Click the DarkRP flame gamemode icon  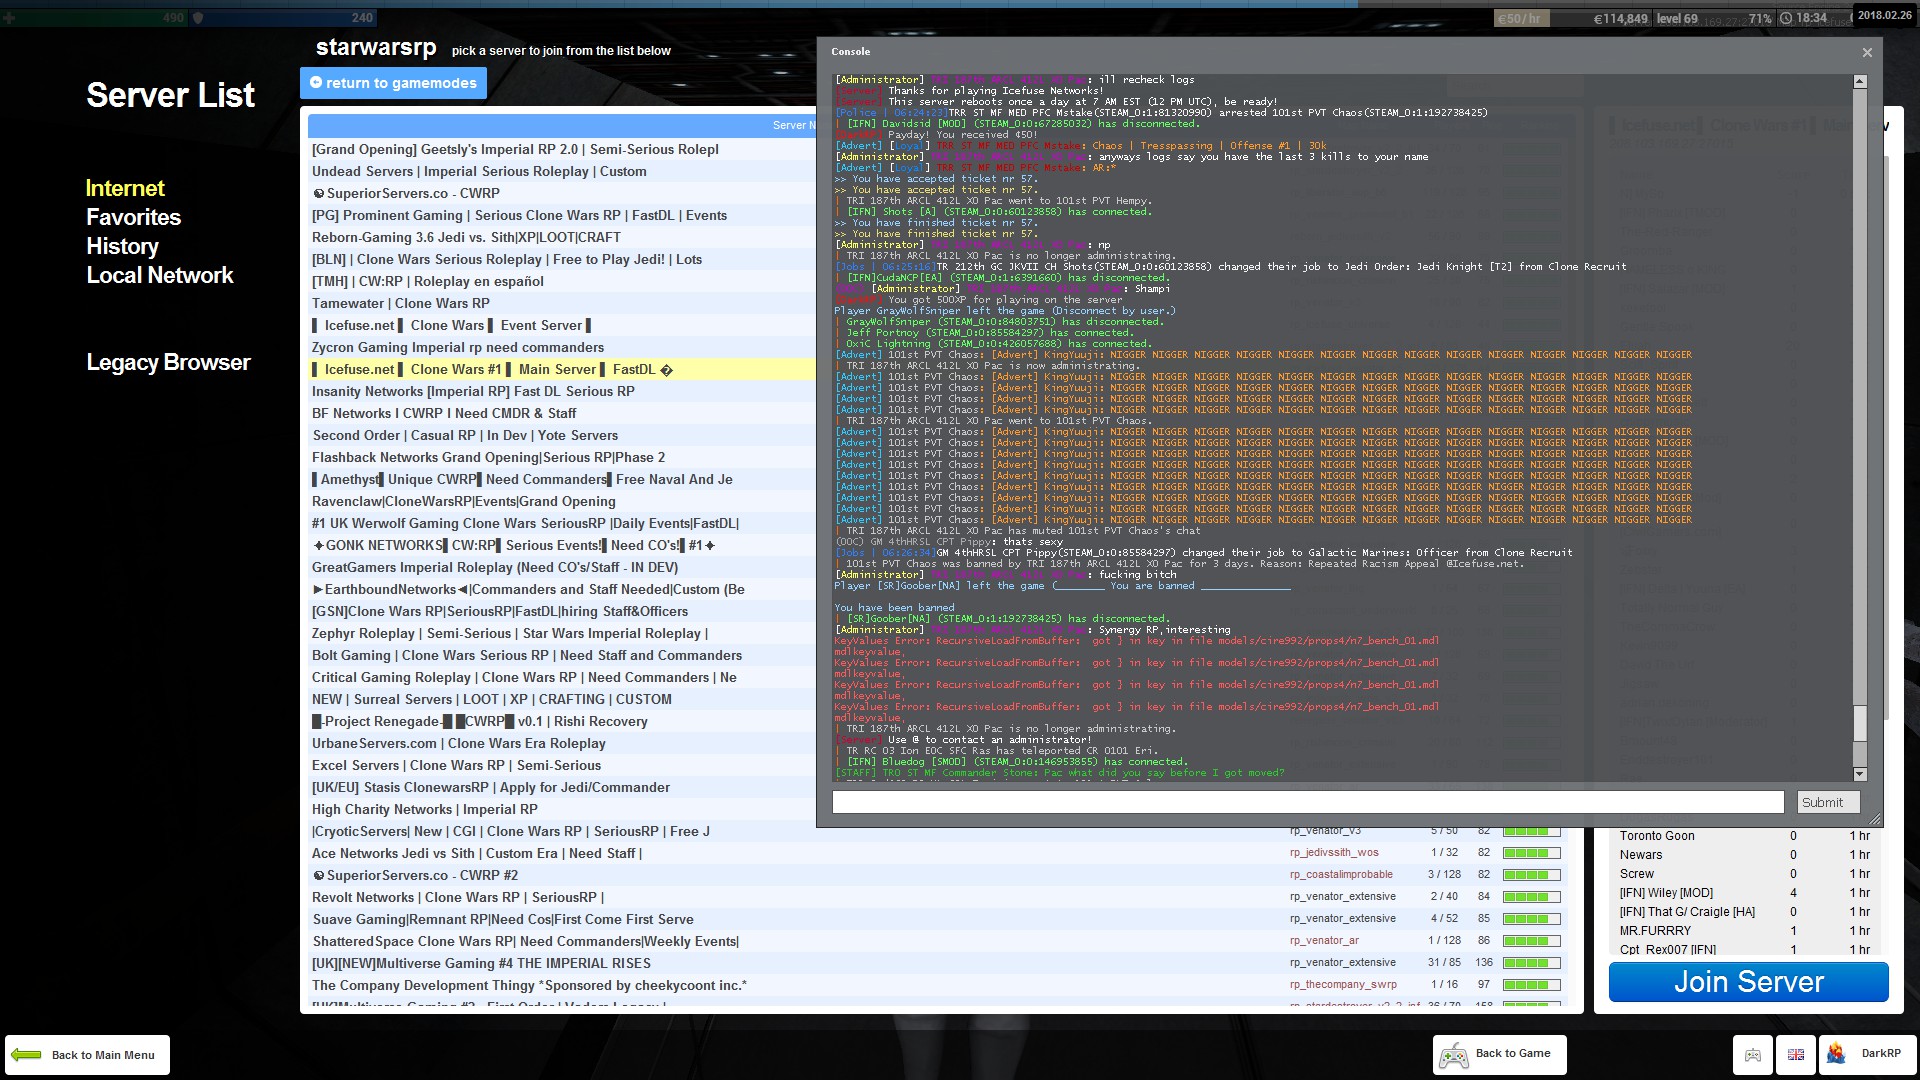tap(1837, 1053)
